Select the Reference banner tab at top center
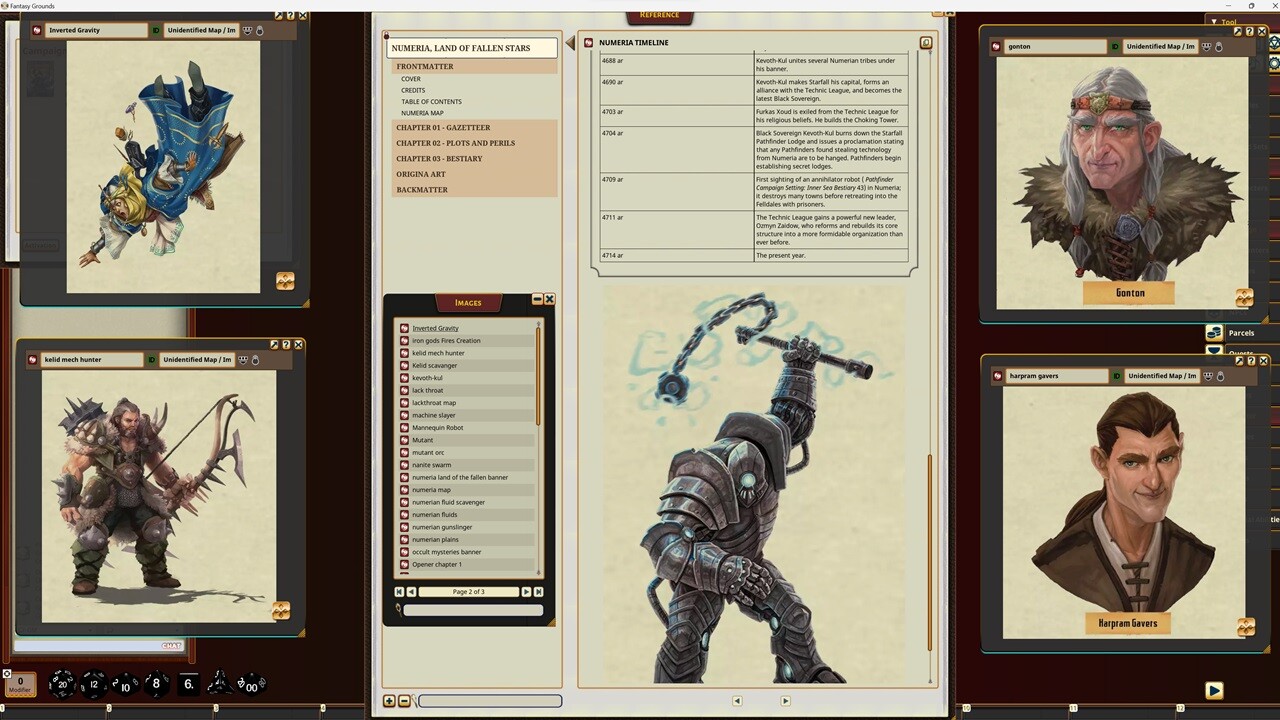 pos(659,14)
